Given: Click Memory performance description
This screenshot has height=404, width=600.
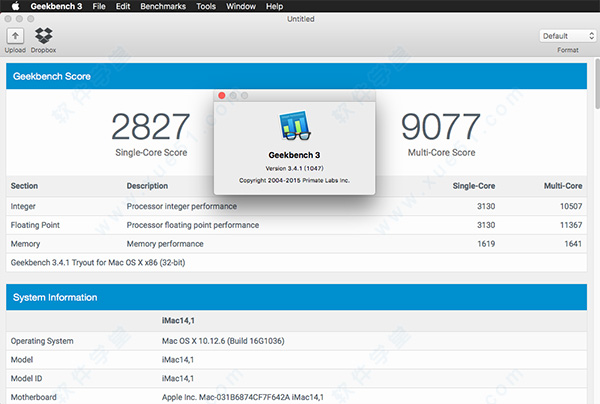Looking at the screenshot, I should pos(165,244).
